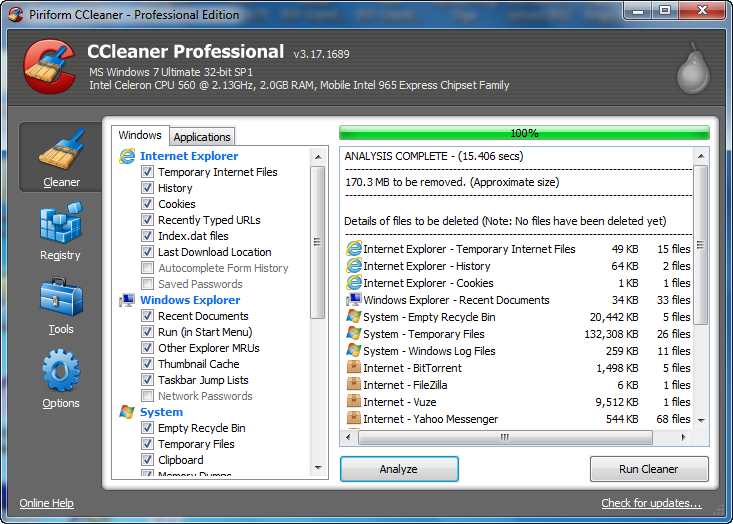Uncheck Thumbnail Cache checkbox
This screenshot has height=524, width=733.
[x=147, y=364]
